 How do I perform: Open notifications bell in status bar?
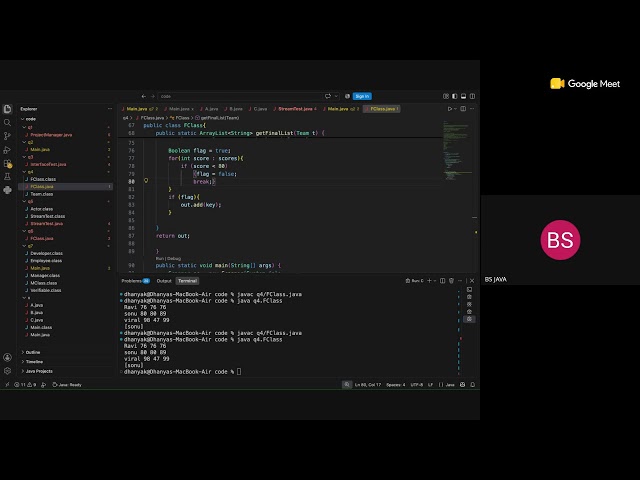473,384
